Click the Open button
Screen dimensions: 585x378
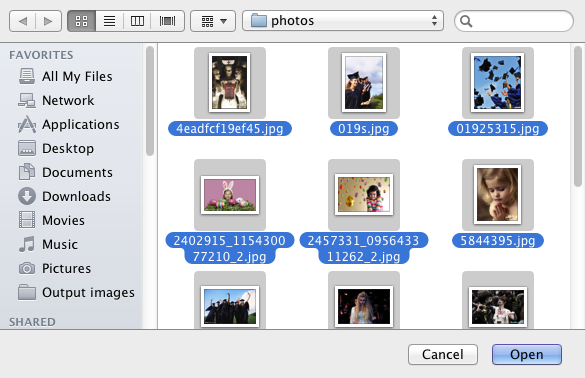527,354
